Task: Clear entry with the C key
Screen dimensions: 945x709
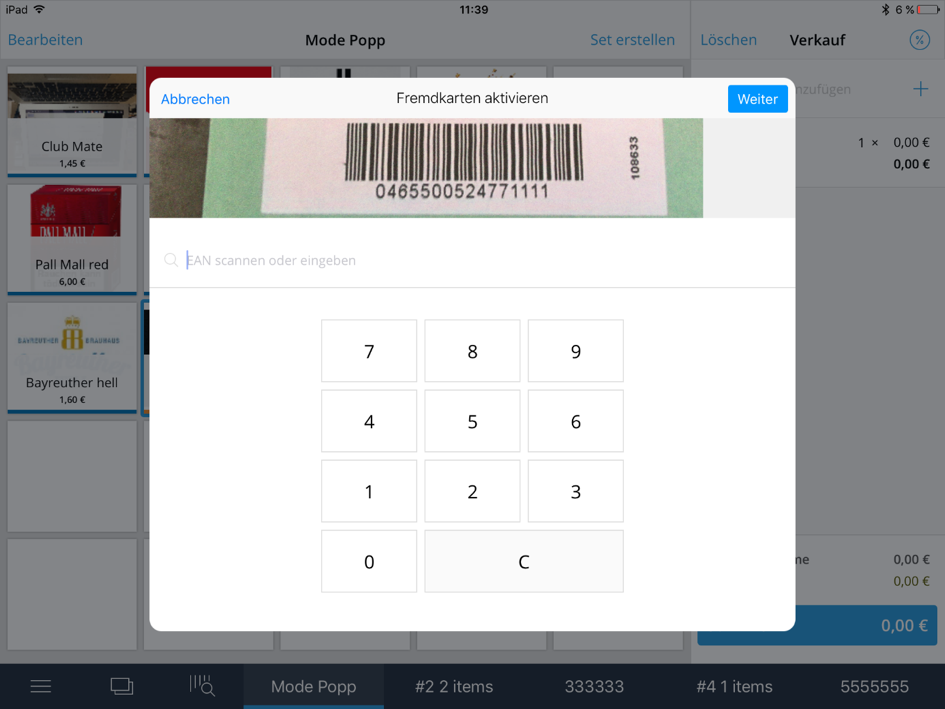Action: [x=524, y=561]
